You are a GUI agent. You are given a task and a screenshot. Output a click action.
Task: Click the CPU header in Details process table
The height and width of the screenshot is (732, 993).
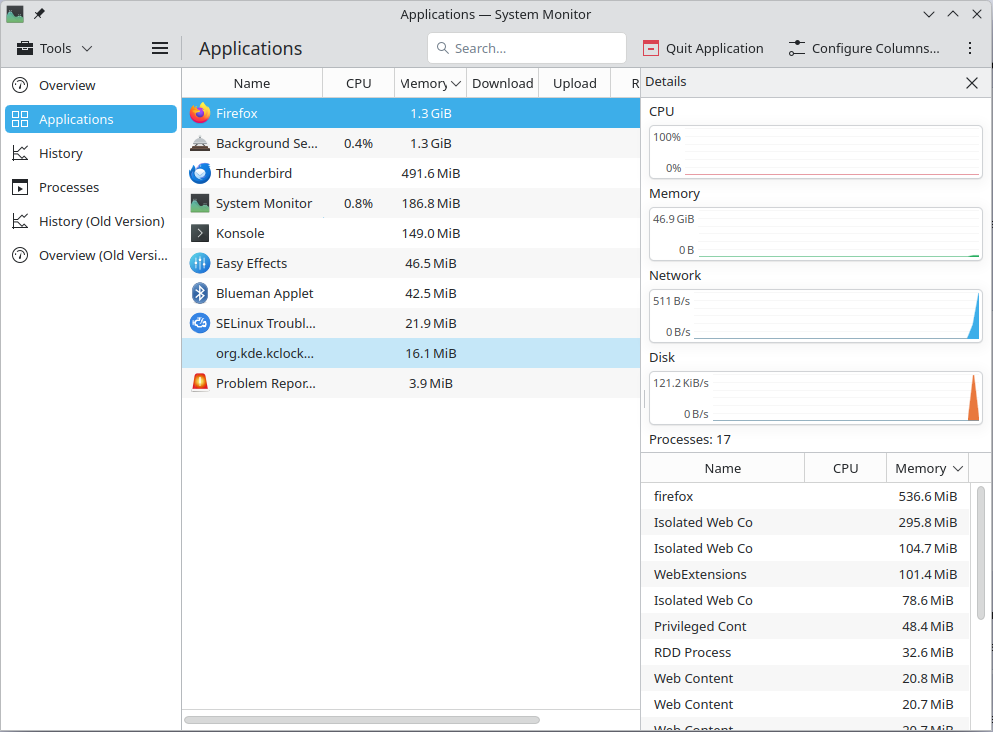click(x=845, y=469)
